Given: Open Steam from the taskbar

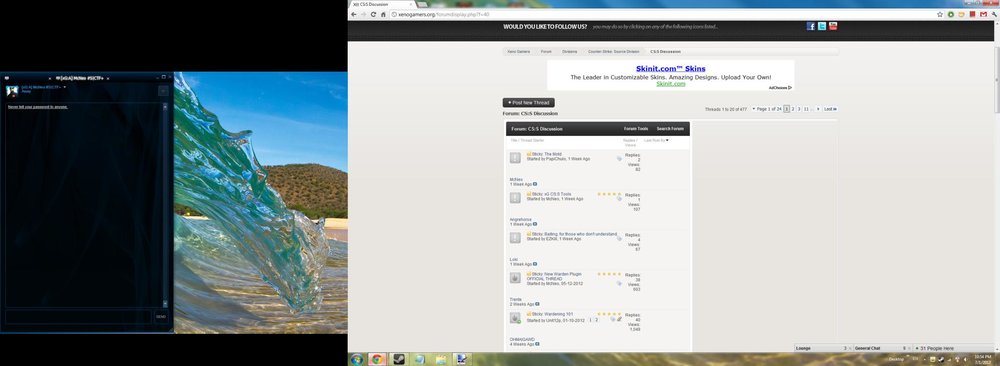Looking at the screenshot, I should (x=399, y=359).
